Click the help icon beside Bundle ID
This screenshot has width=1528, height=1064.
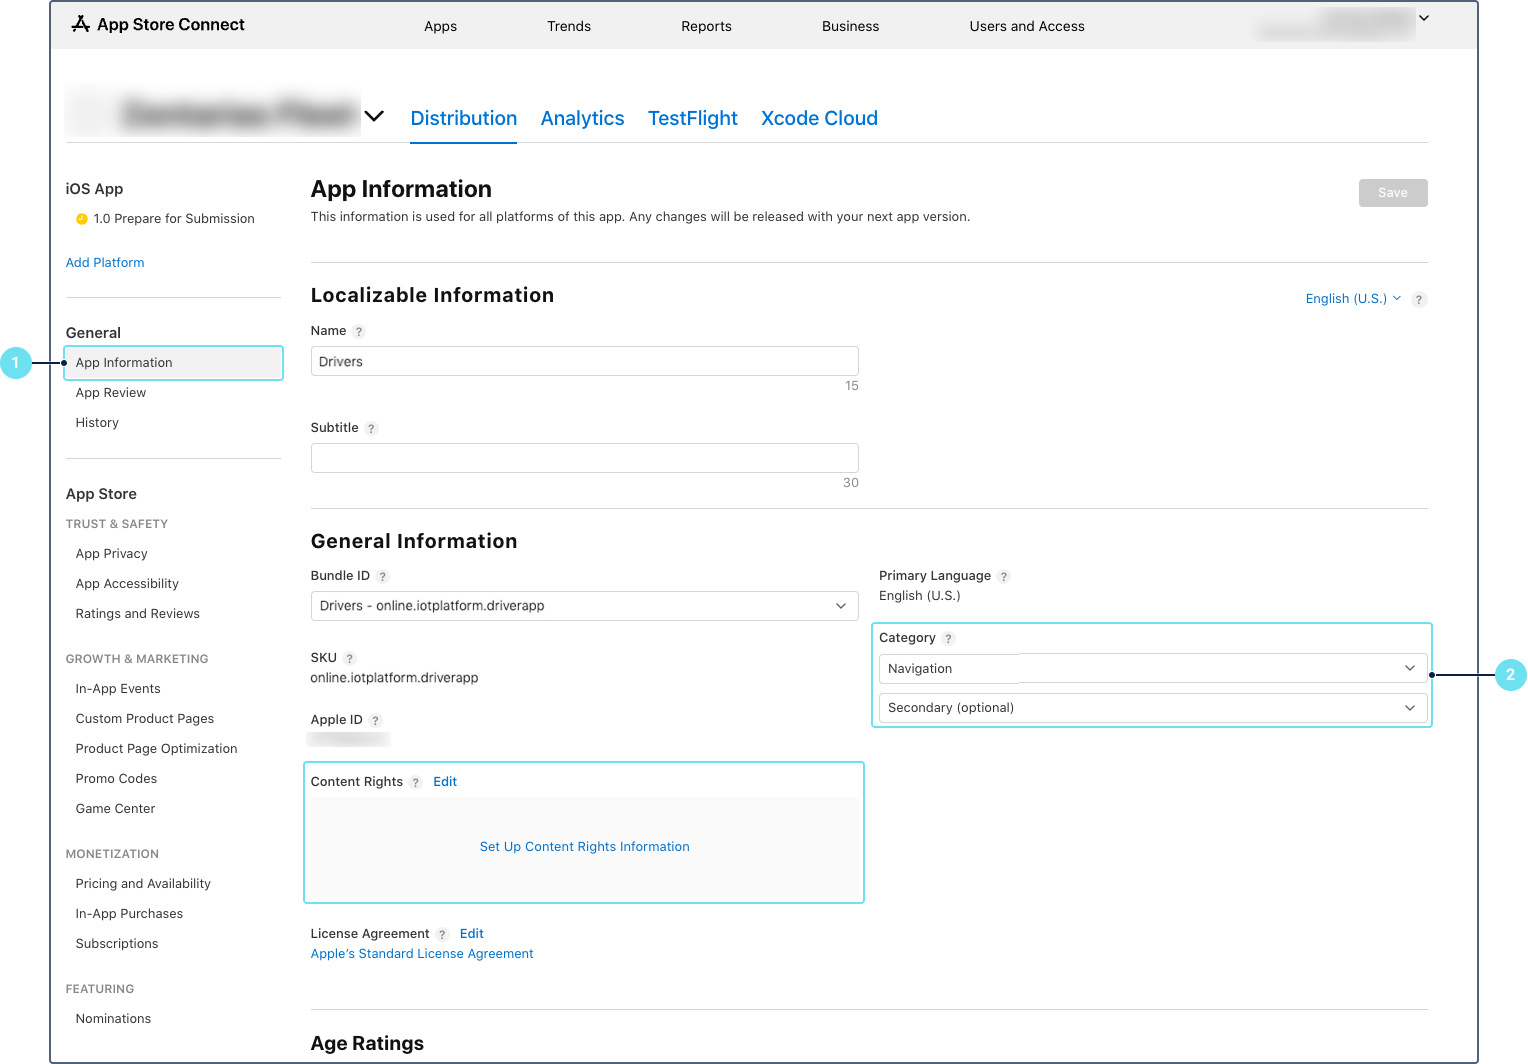point(382,577)
